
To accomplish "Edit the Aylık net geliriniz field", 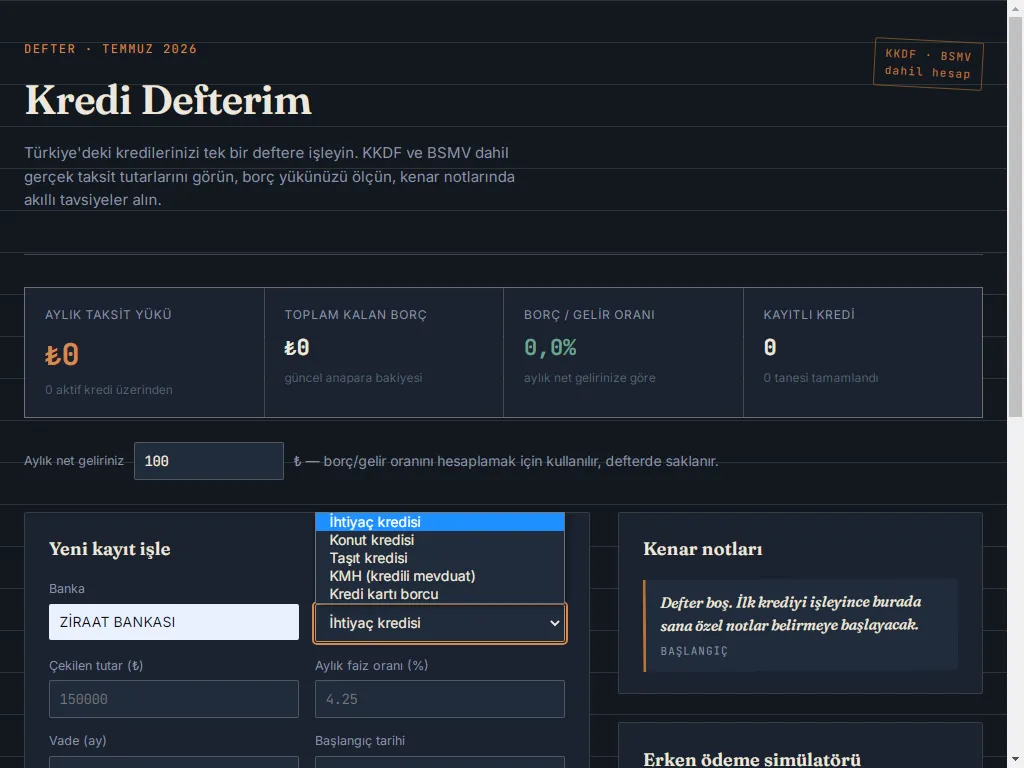I will 209,461.
